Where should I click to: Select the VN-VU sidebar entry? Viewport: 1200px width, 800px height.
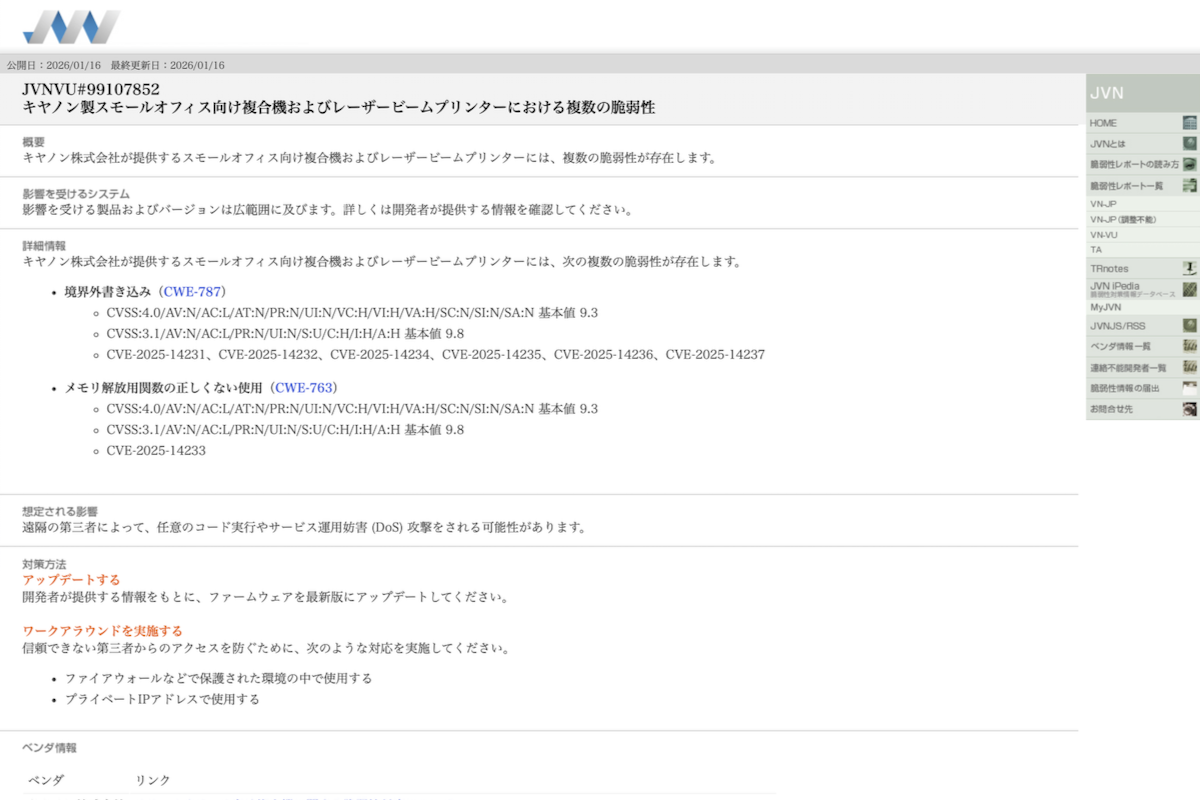1143,235
